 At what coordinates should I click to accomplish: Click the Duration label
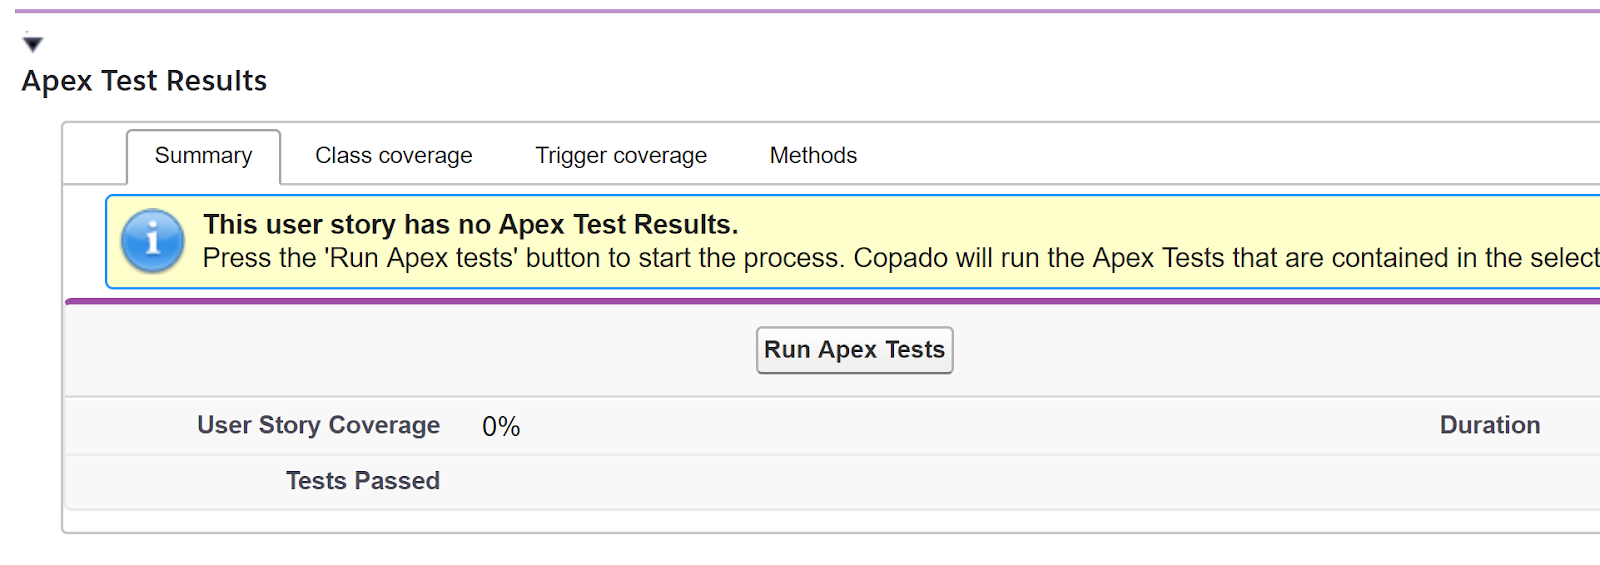[1489, 425]
